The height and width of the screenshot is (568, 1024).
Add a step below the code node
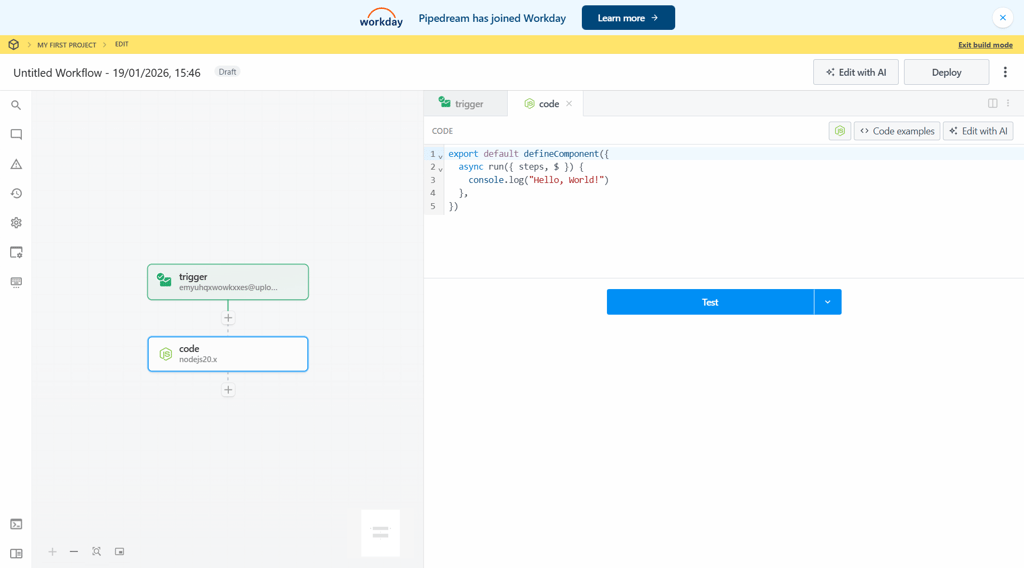228,390
